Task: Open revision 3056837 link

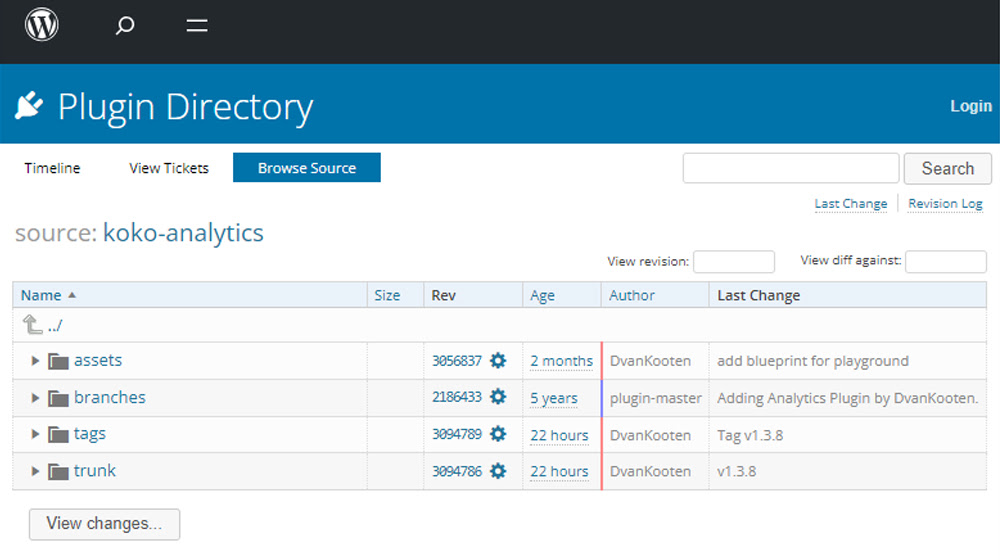Action: [457, 361]
